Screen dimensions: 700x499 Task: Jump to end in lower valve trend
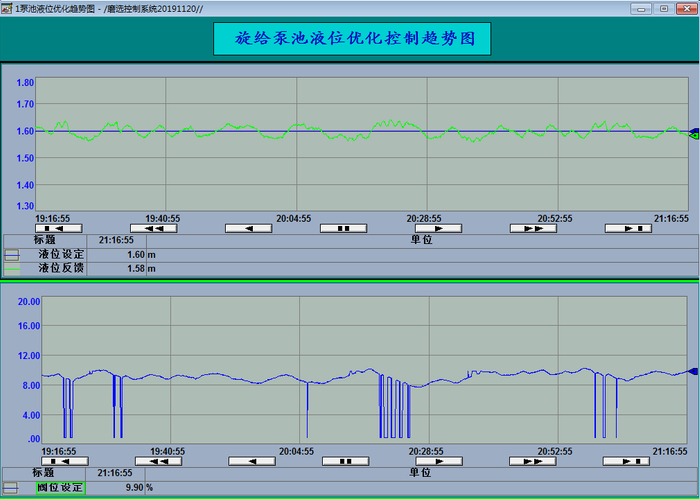click(626, 461)
